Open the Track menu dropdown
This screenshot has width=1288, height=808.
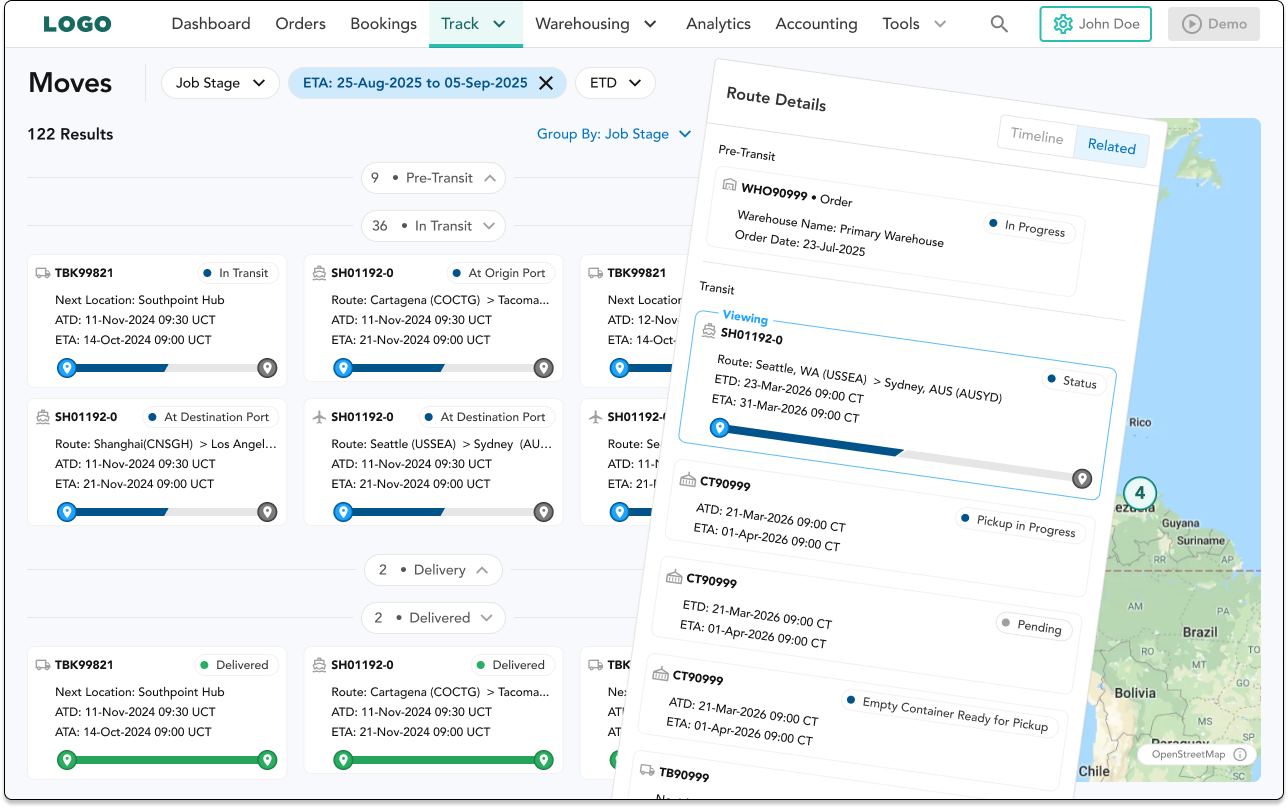click(x=475, y=24)
